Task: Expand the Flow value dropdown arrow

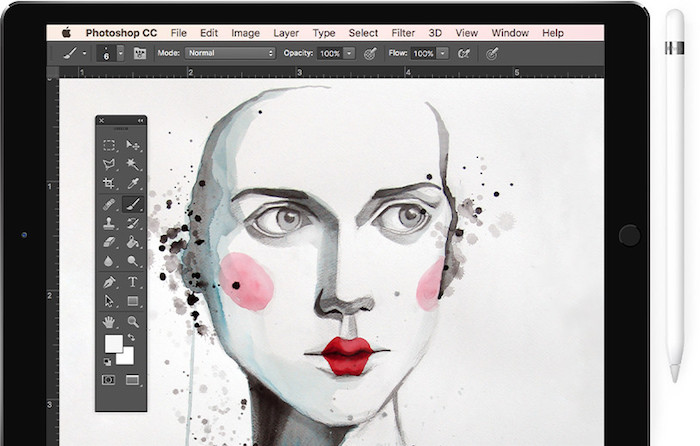Action: (441, 53)
